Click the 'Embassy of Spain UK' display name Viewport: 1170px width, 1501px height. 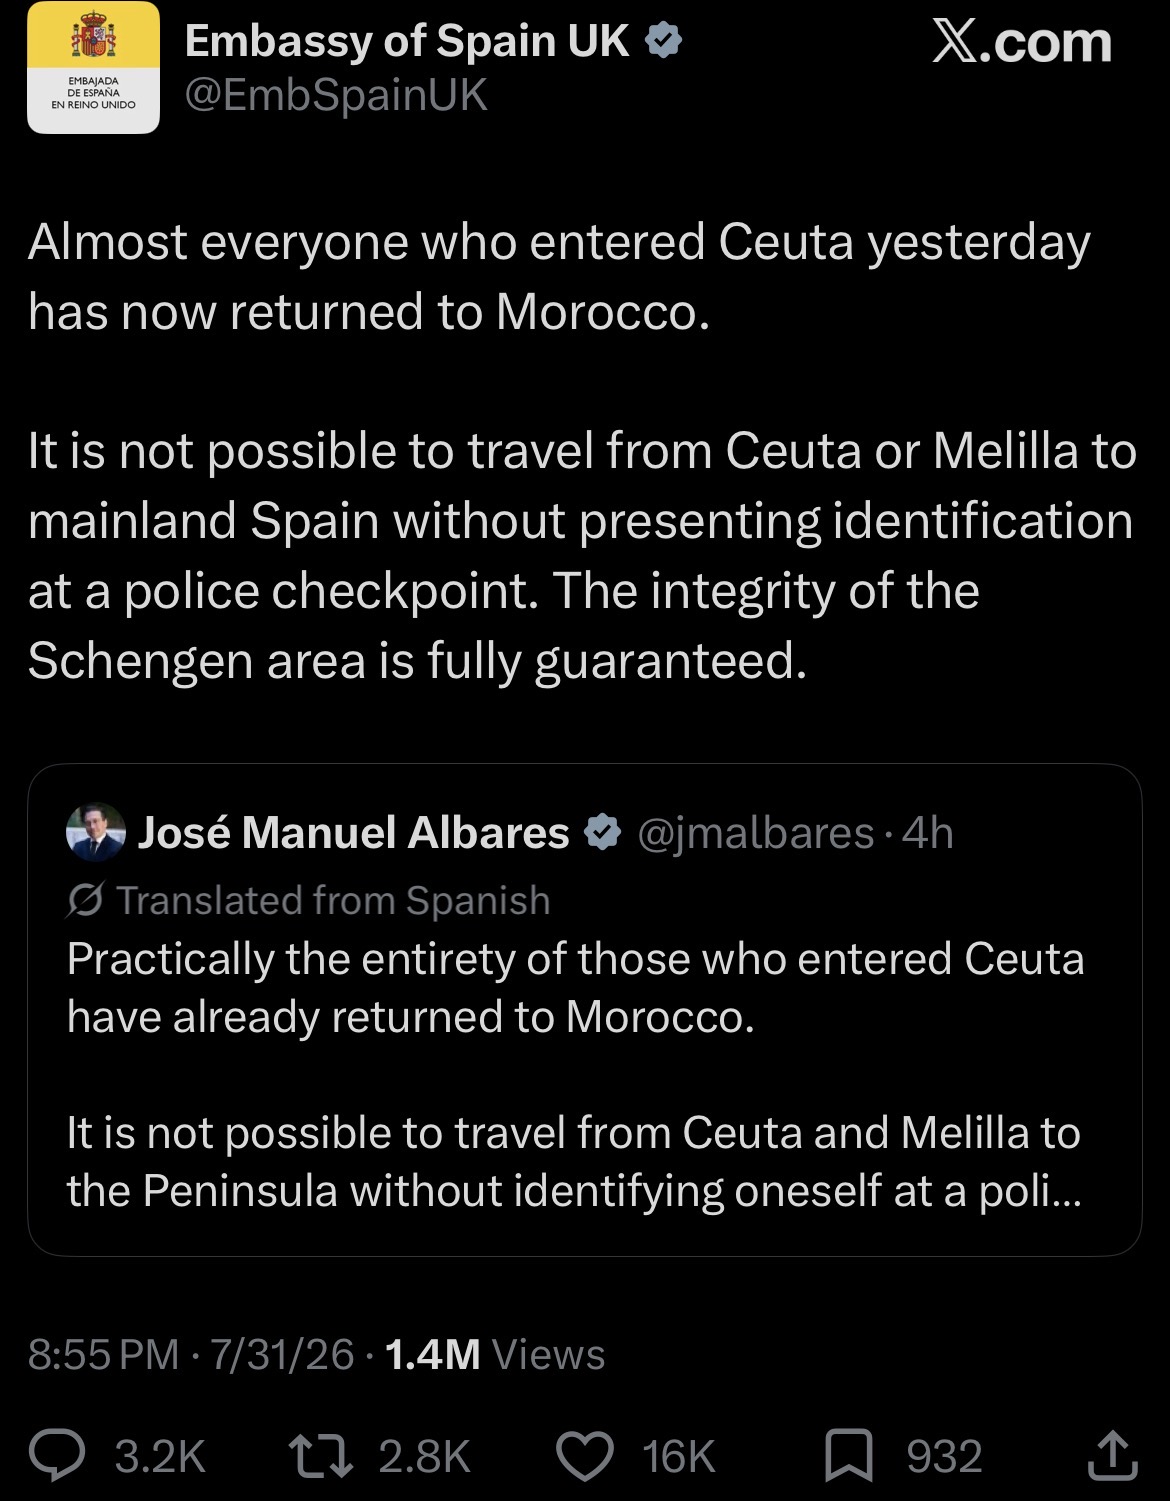click(x=407, y=41)
